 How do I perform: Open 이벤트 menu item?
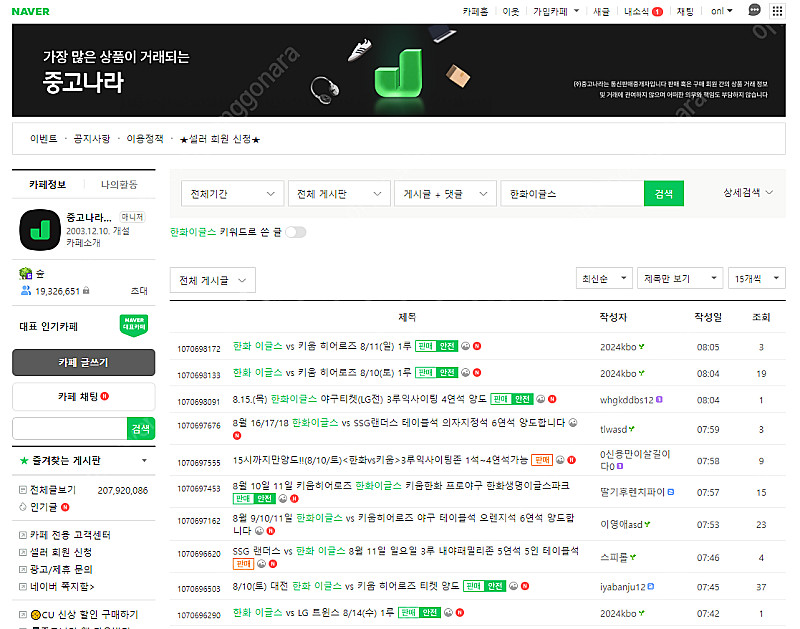tap(43, 139)
